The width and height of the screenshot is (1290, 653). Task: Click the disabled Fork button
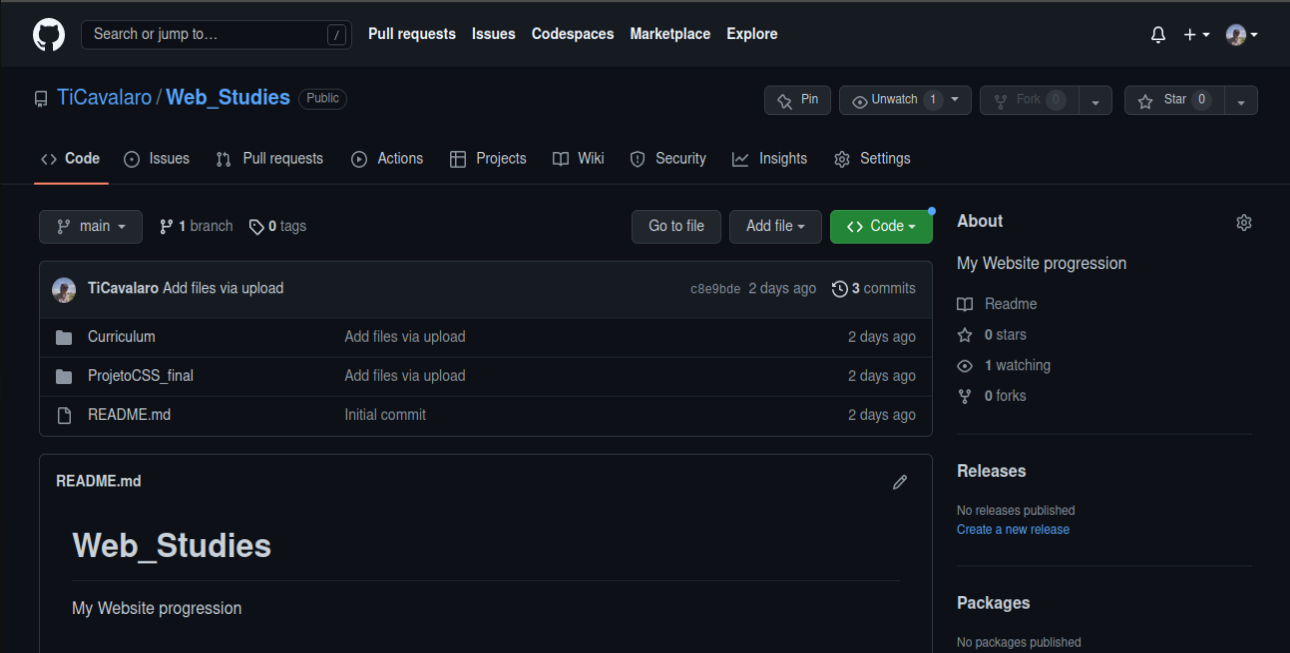pos(1029,100)
